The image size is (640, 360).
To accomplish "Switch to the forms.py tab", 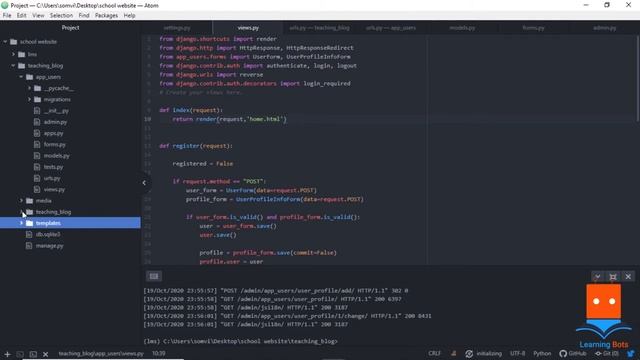I will 533,28.
